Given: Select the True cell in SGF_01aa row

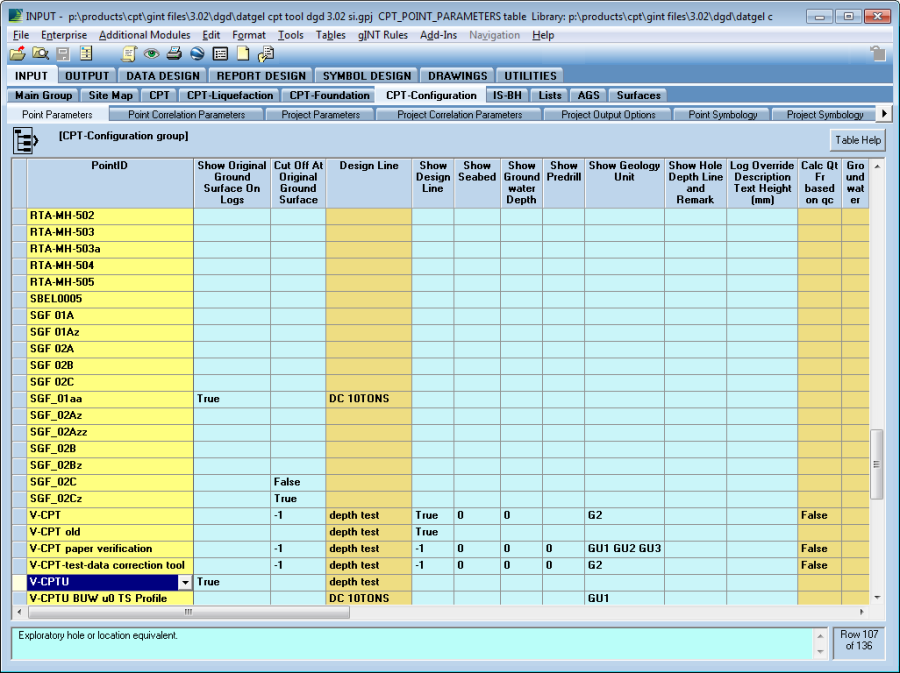Looking at the screenshot, I should click(231, 398).
